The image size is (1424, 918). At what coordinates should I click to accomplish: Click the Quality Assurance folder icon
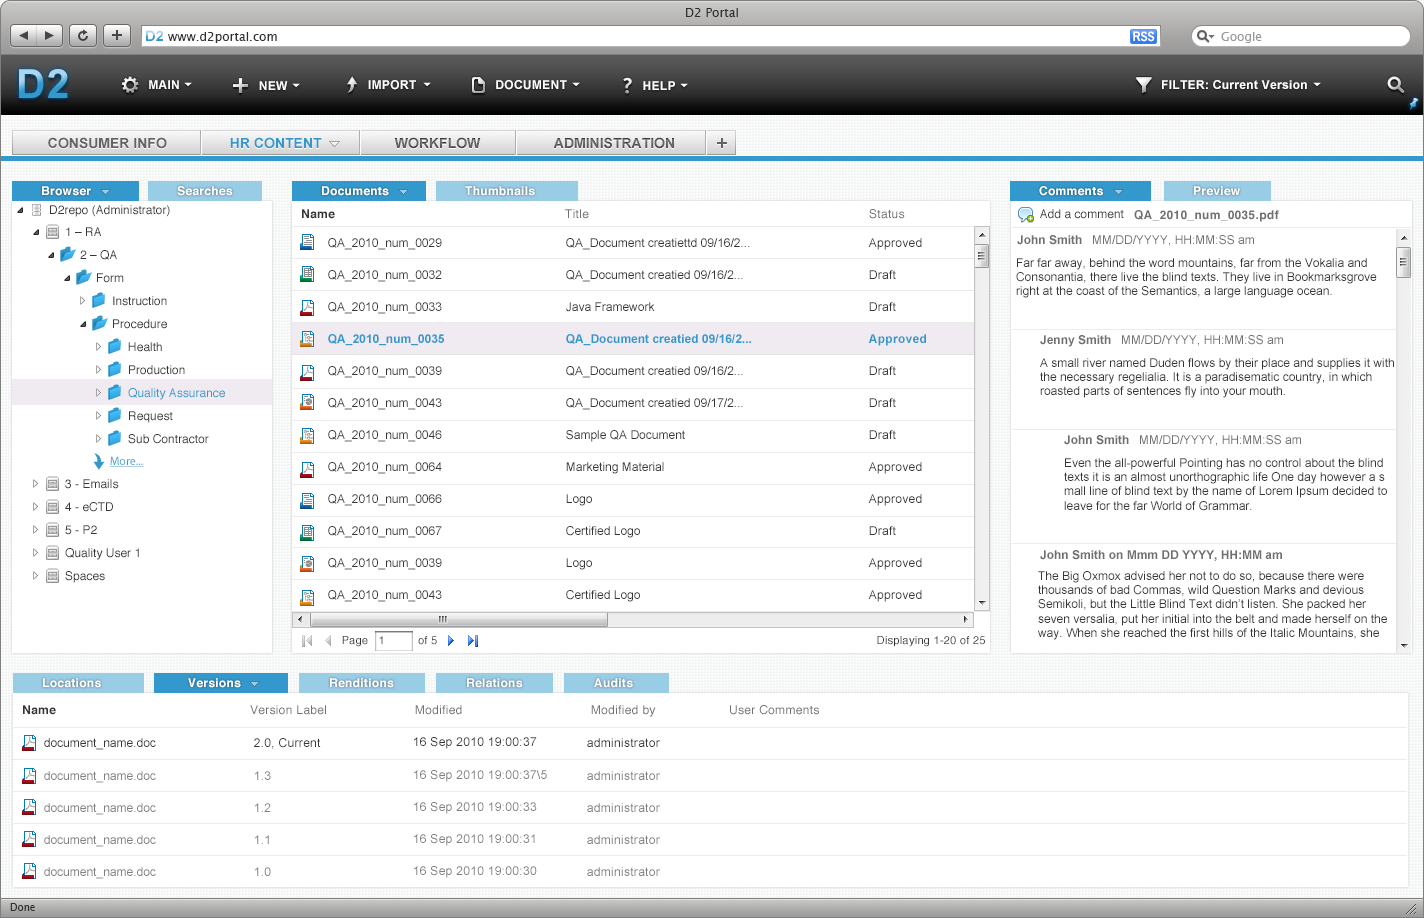tap(115, 392)
